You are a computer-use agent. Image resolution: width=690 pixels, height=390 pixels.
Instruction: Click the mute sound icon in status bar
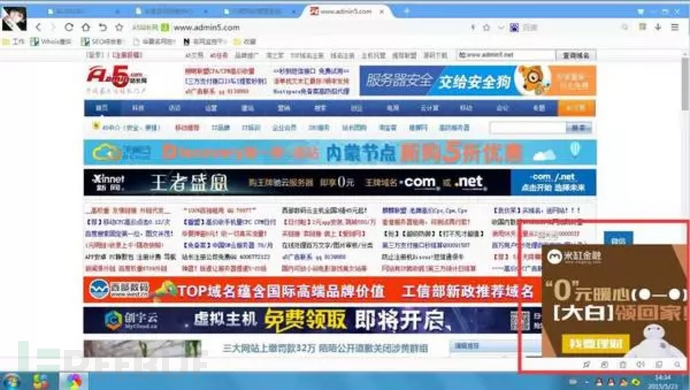pyautogui.click(x=640, y=364)
